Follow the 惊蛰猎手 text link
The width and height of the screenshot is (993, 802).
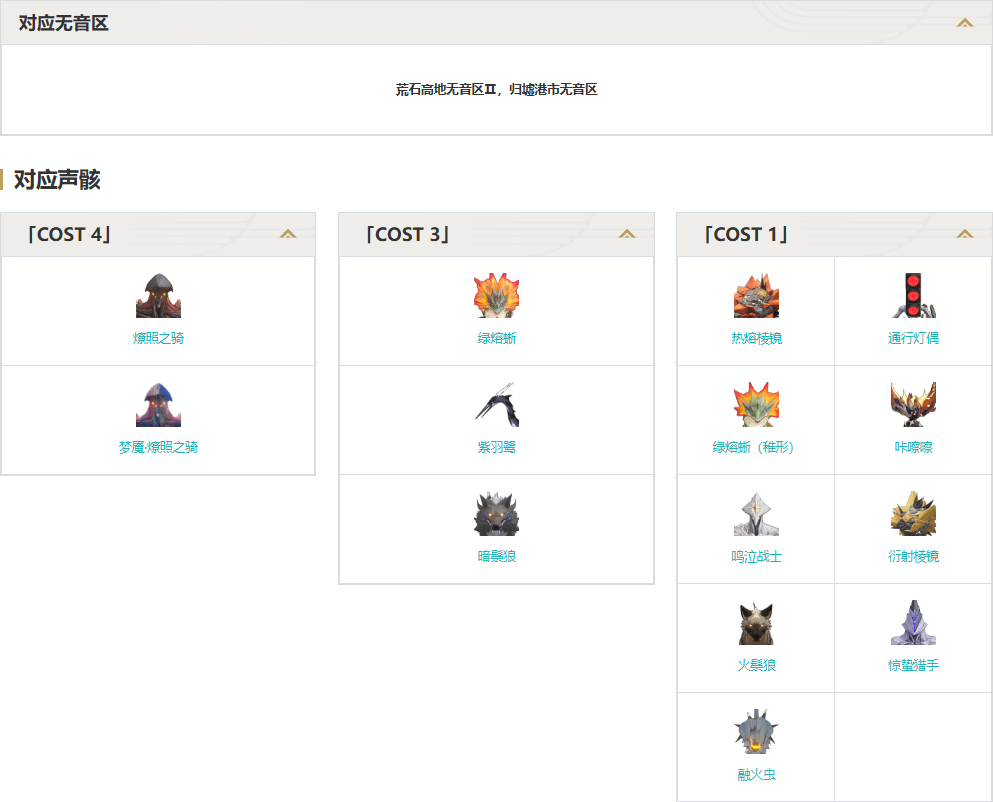[913, 666]
